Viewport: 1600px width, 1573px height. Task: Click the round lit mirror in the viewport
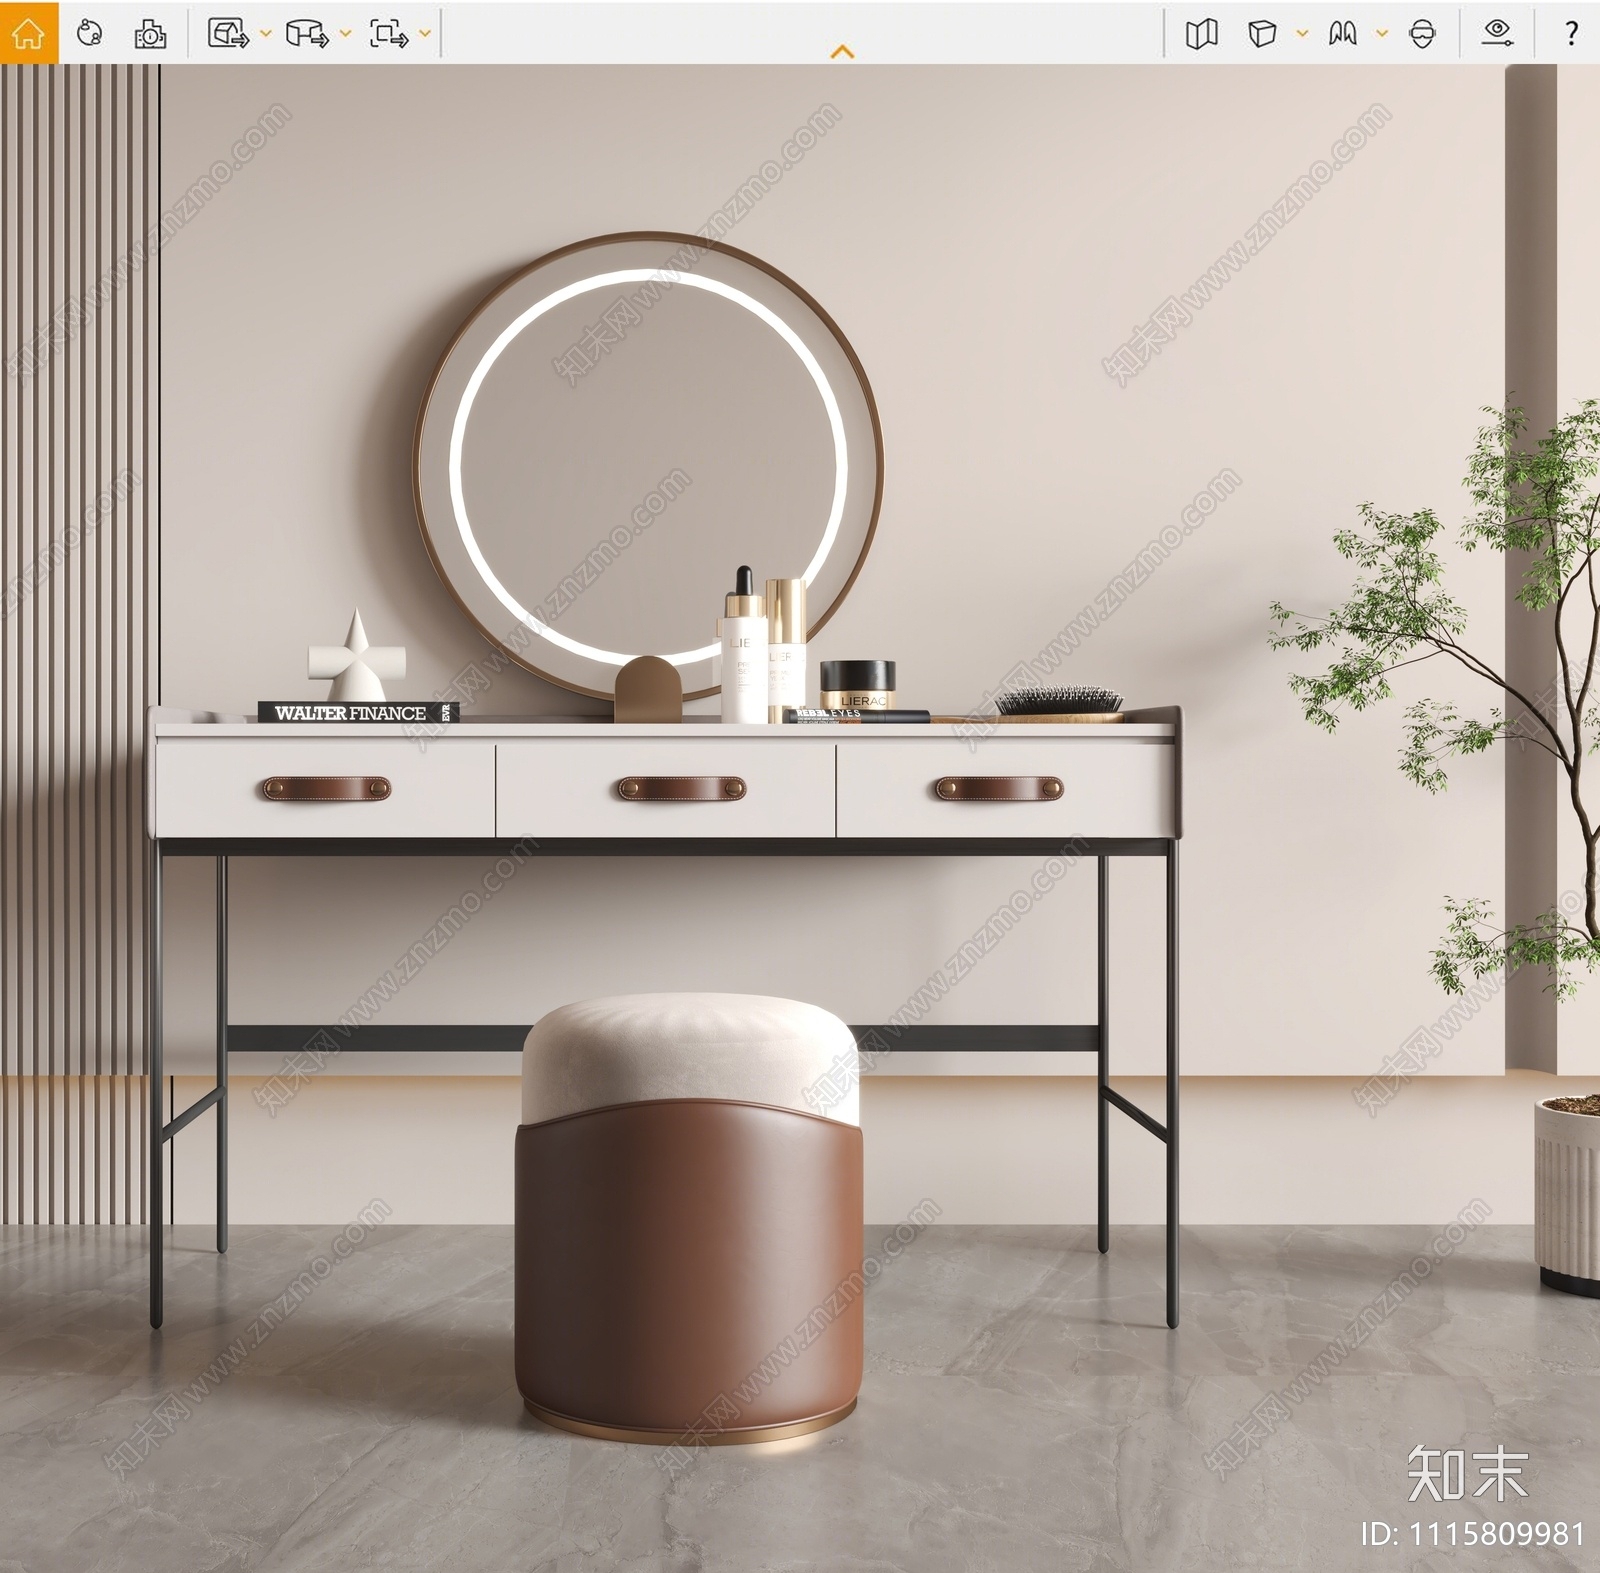[650, 467]
